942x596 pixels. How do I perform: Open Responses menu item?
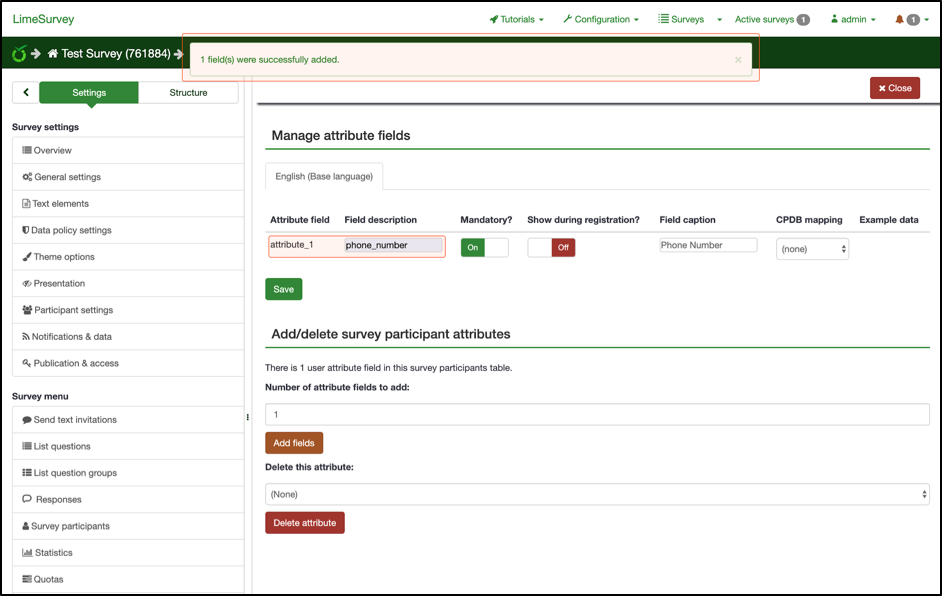(128, 499)
